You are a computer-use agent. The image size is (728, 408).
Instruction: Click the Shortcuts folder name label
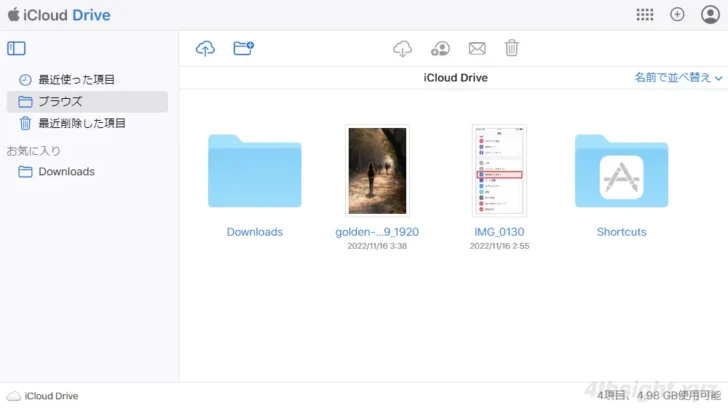621,232
